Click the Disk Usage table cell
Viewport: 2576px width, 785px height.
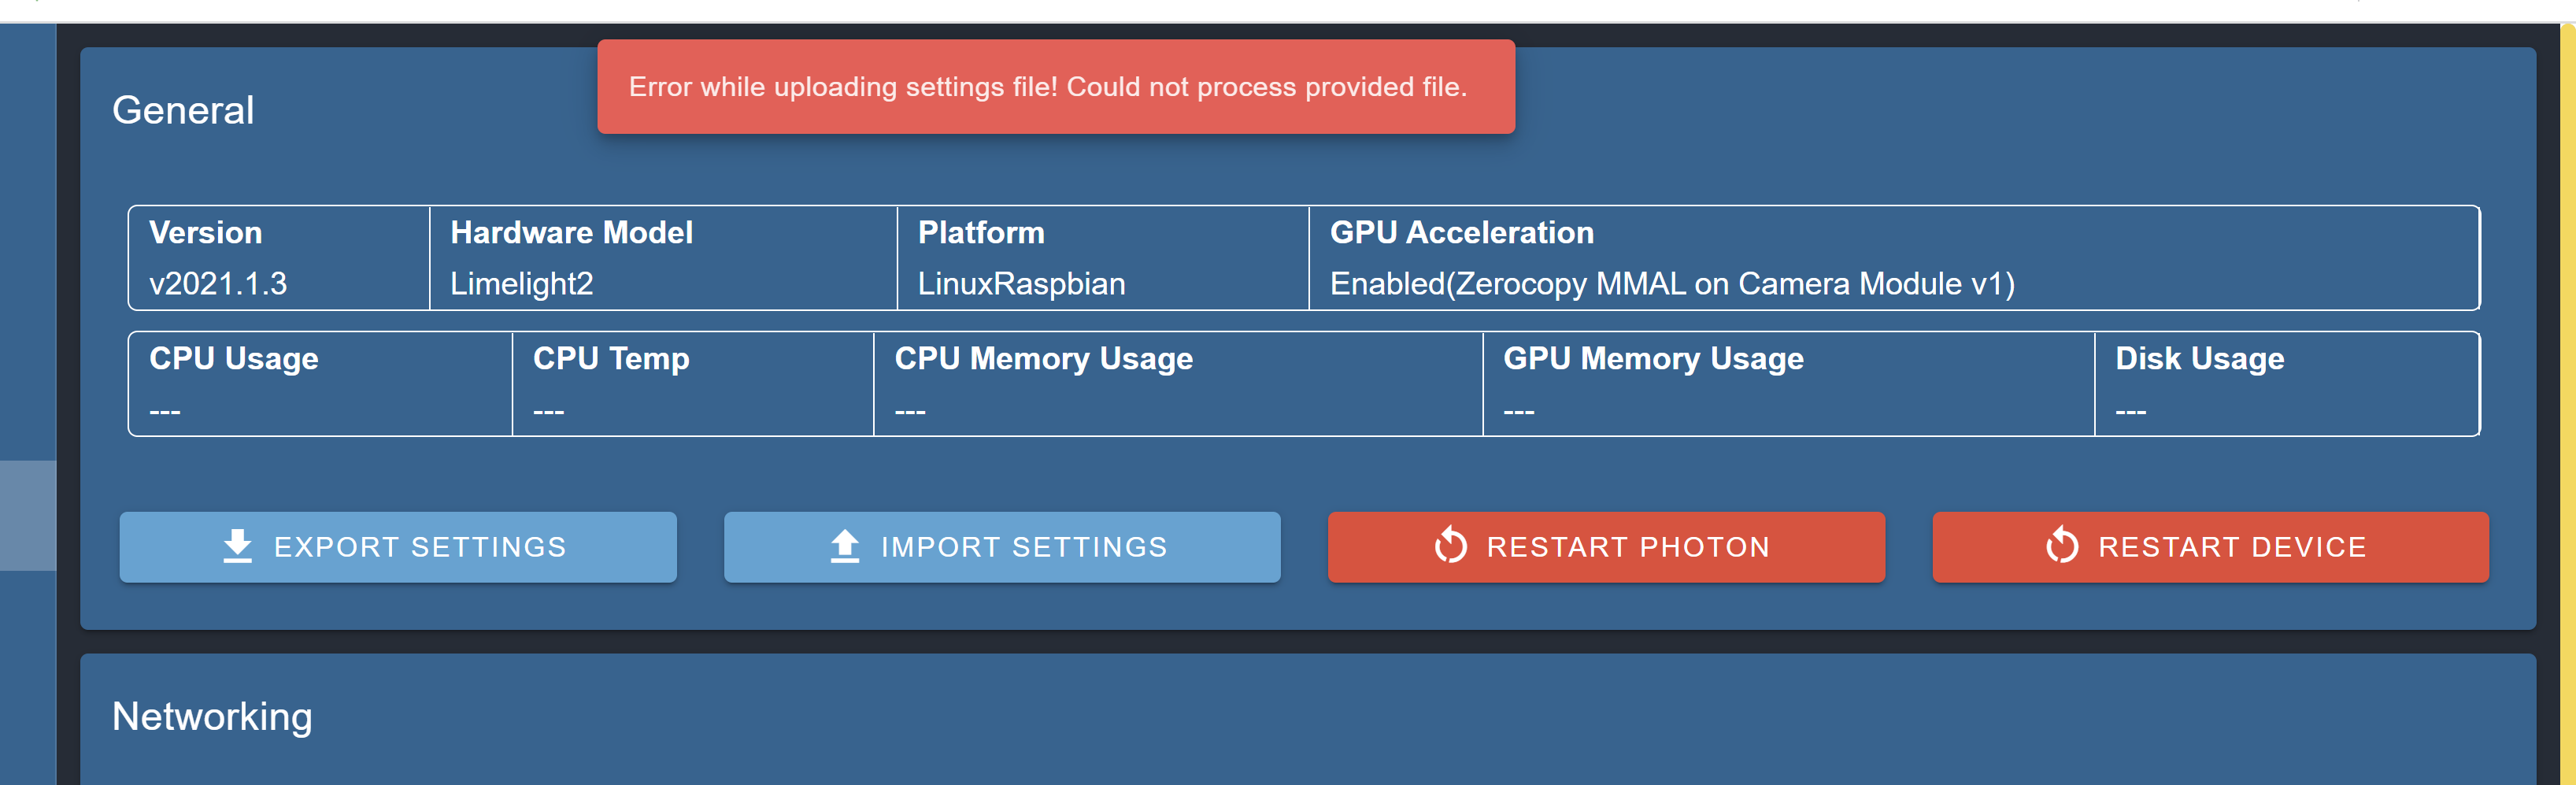point(2288,384)
